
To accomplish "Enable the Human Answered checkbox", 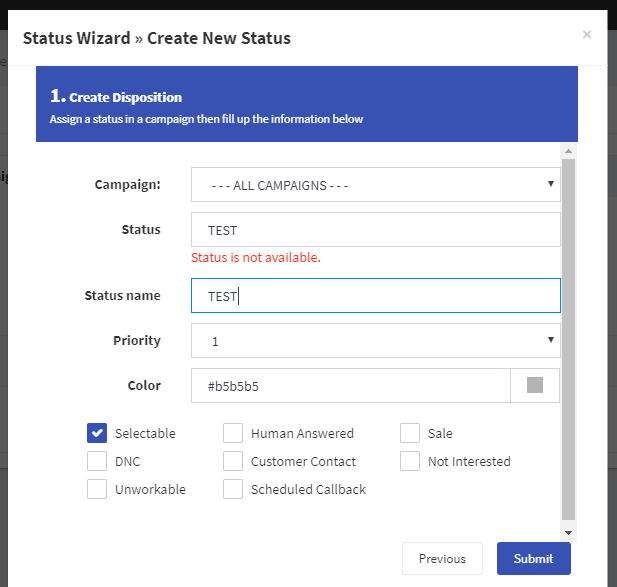I will coord(233,433).
